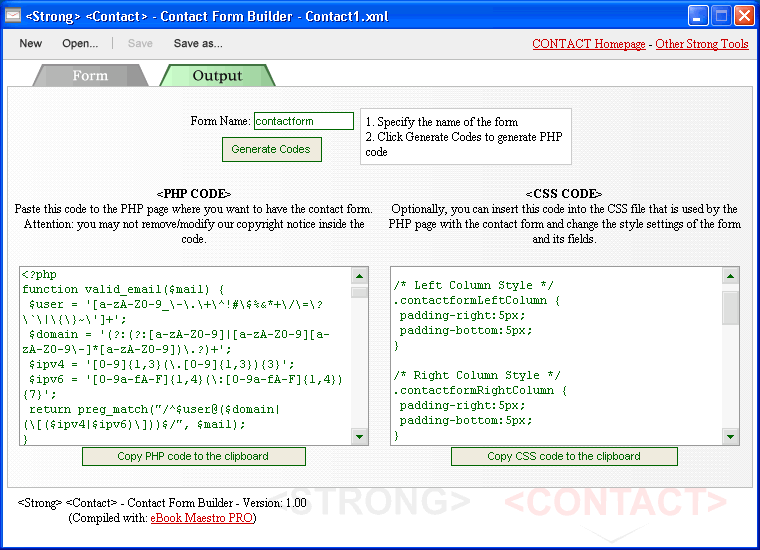Click the '<PHP CODE>' heading text

194,194
